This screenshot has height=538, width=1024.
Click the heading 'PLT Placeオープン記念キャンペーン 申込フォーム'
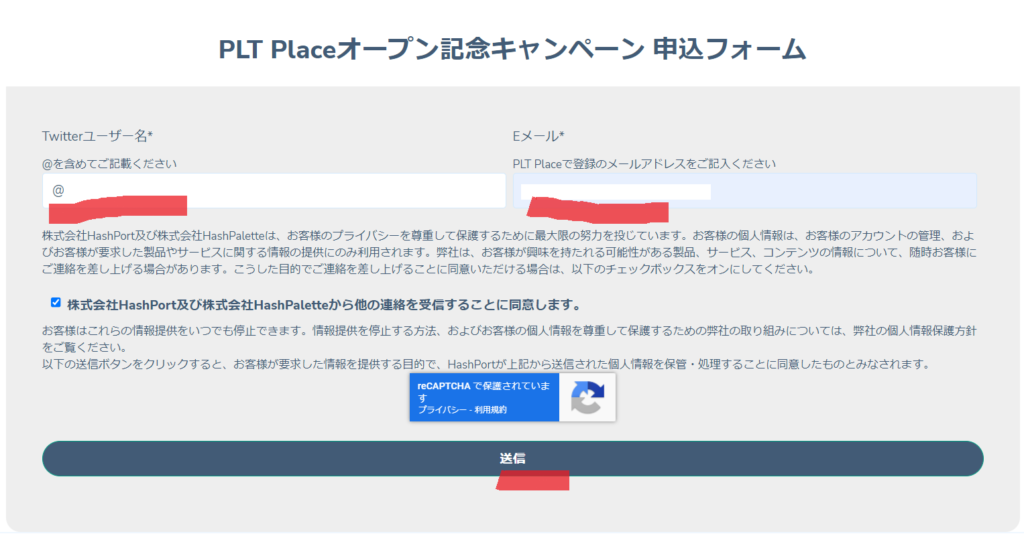point(513,50)
